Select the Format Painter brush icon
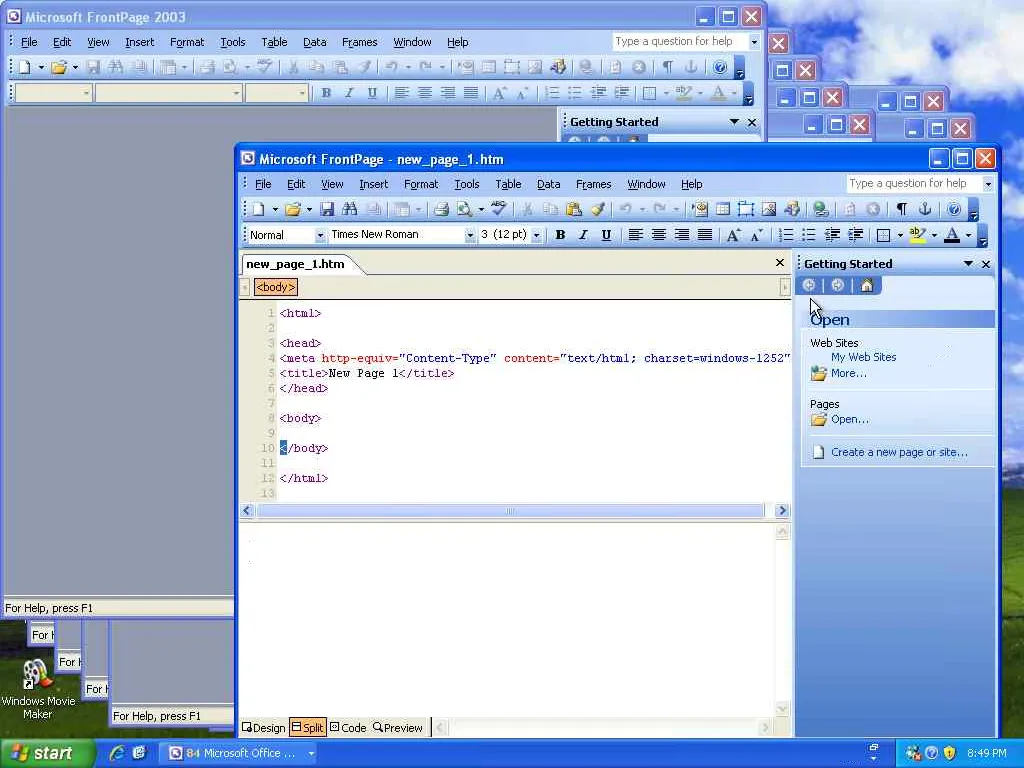This screenshot has width=1024, height=768. (x=597, y=209)
